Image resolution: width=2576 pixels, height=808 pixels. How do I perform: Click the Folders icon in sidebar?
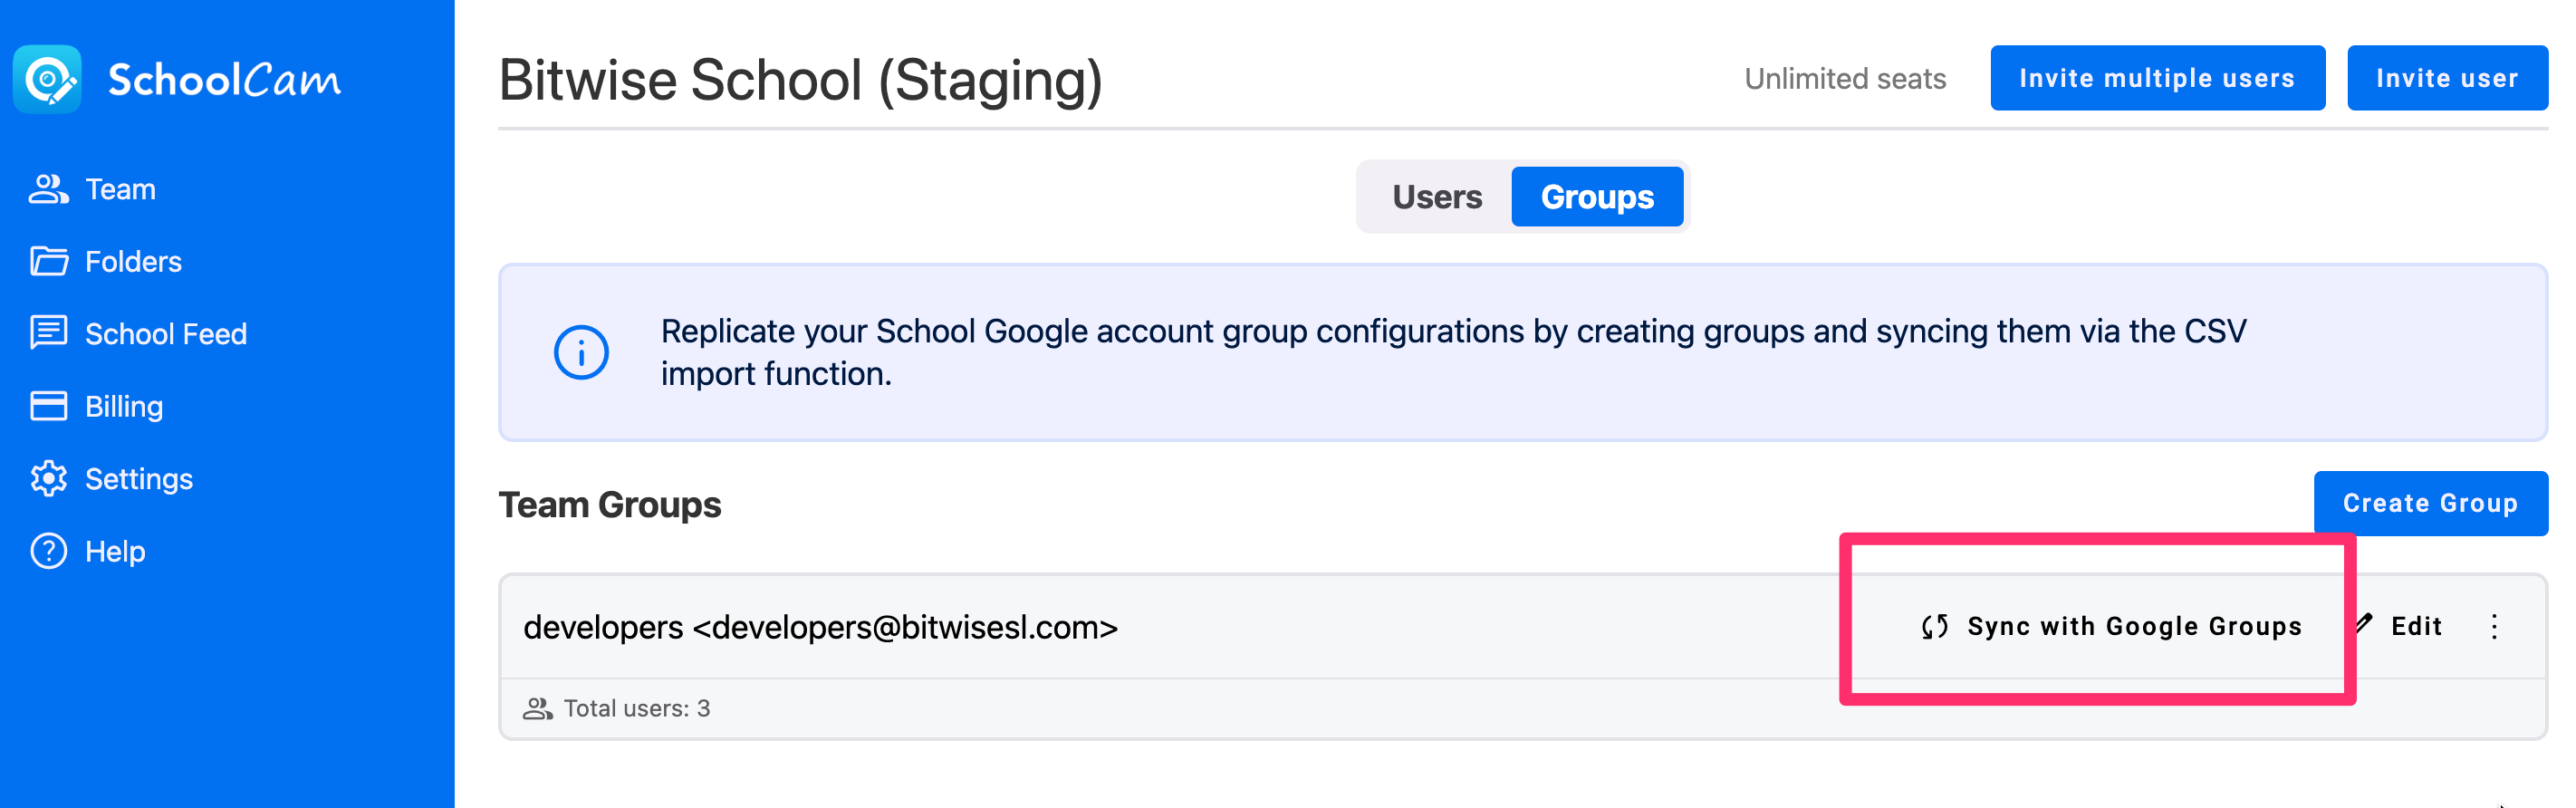(x=49, y=261)
